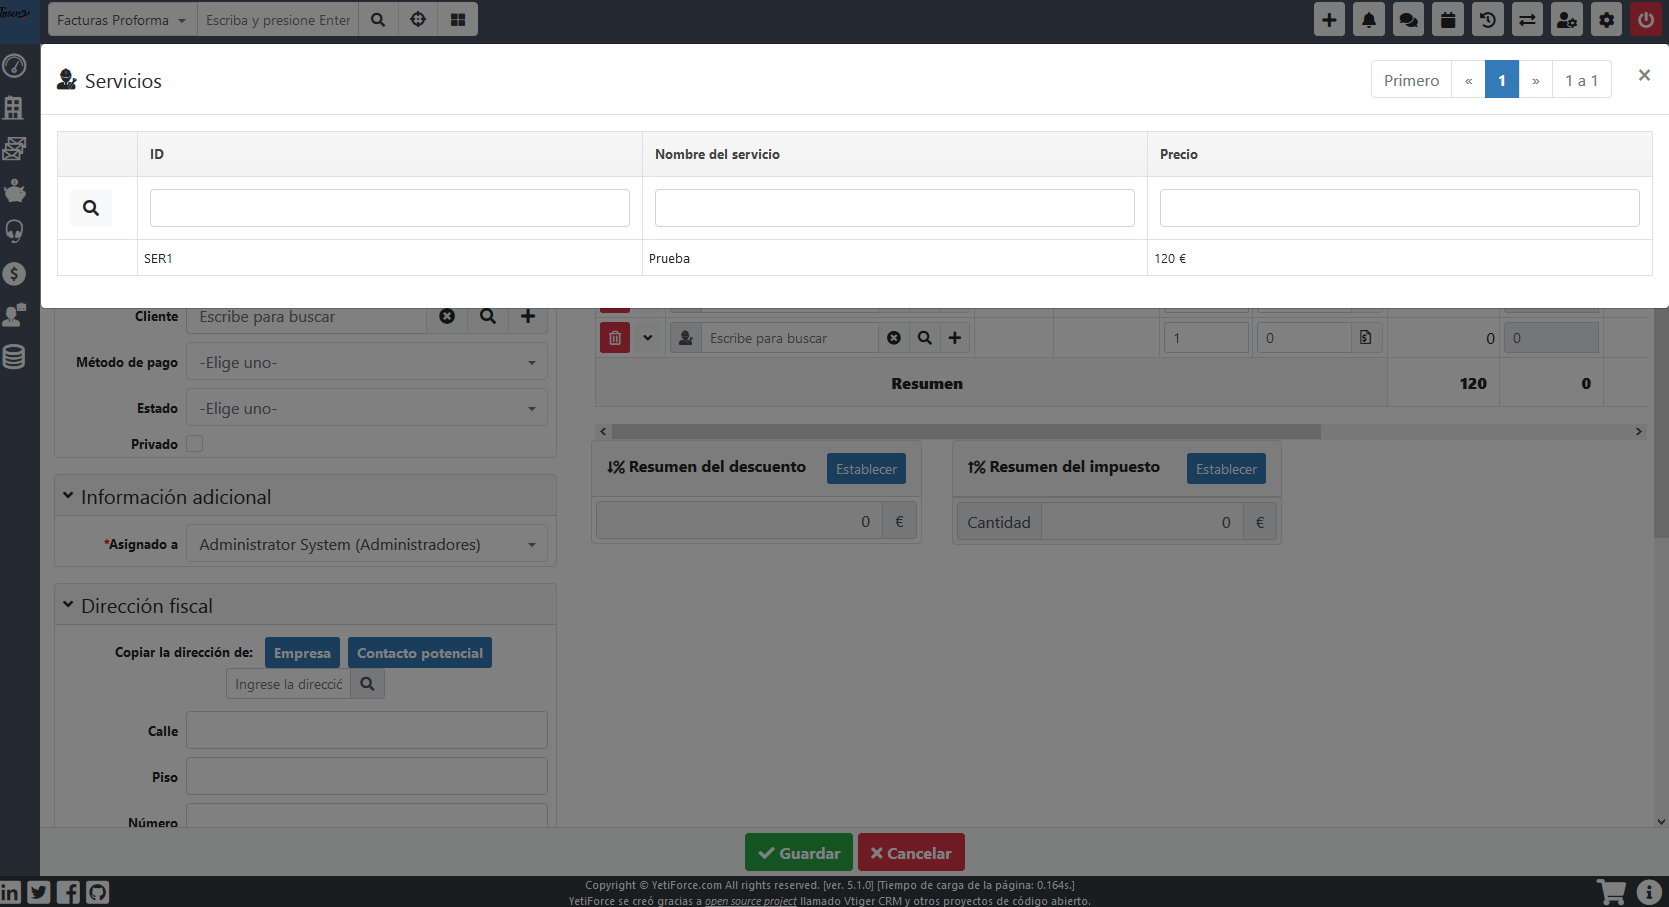Click search icon in Servicios filter row
This screenshot has width=1669, height=907.
click(91, 208)
